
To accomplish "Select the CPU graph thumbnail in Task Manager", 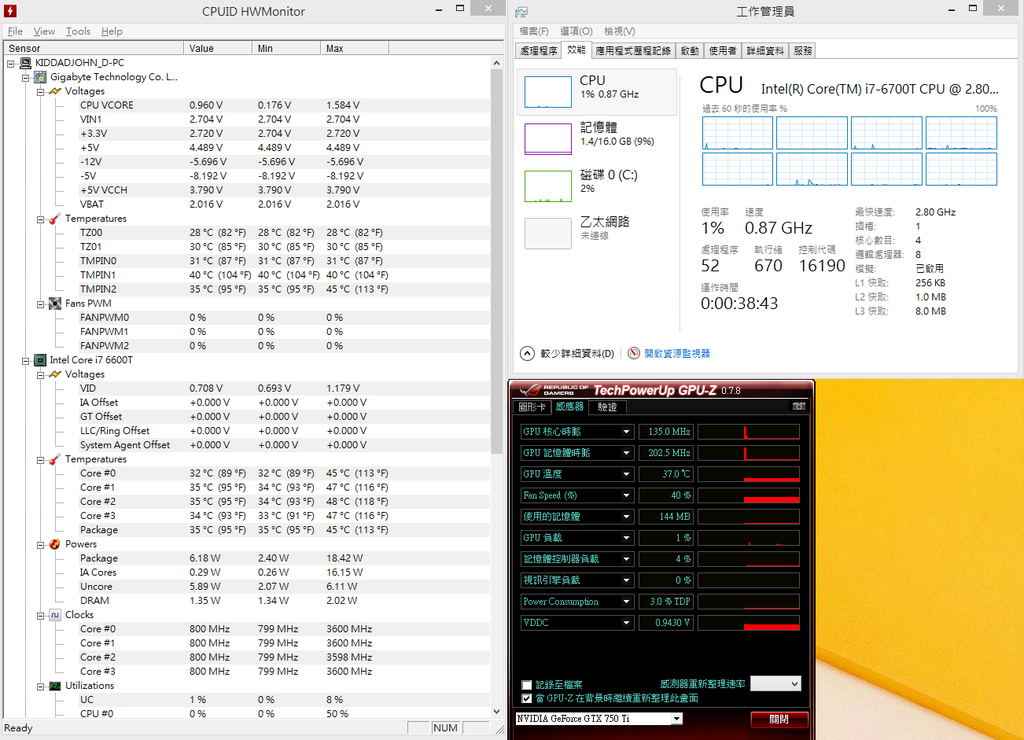I will tap(548, 92).
